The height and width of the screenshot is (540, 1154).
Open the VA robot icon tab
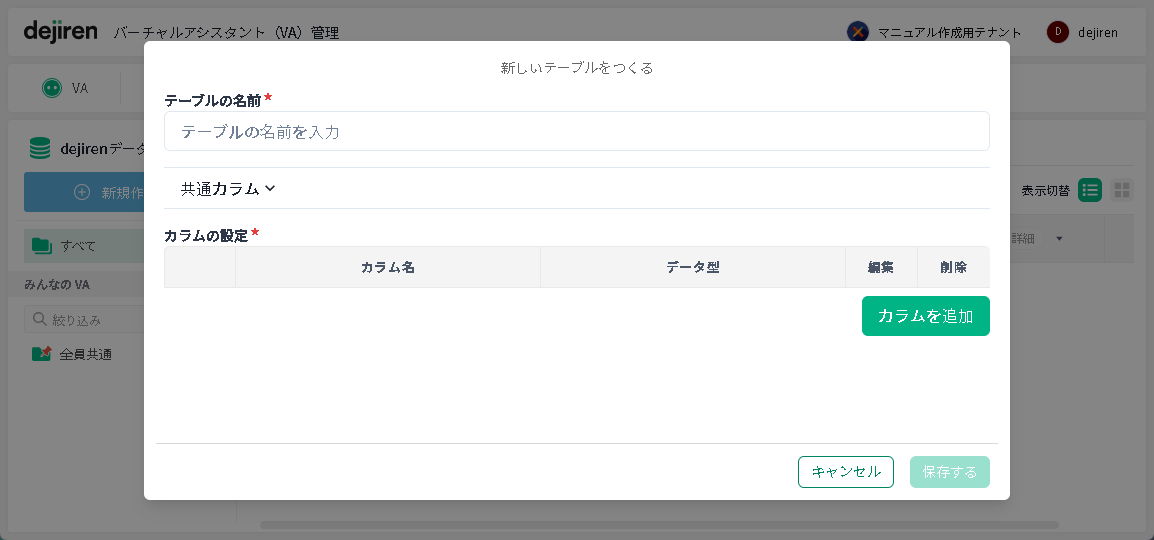52,88
